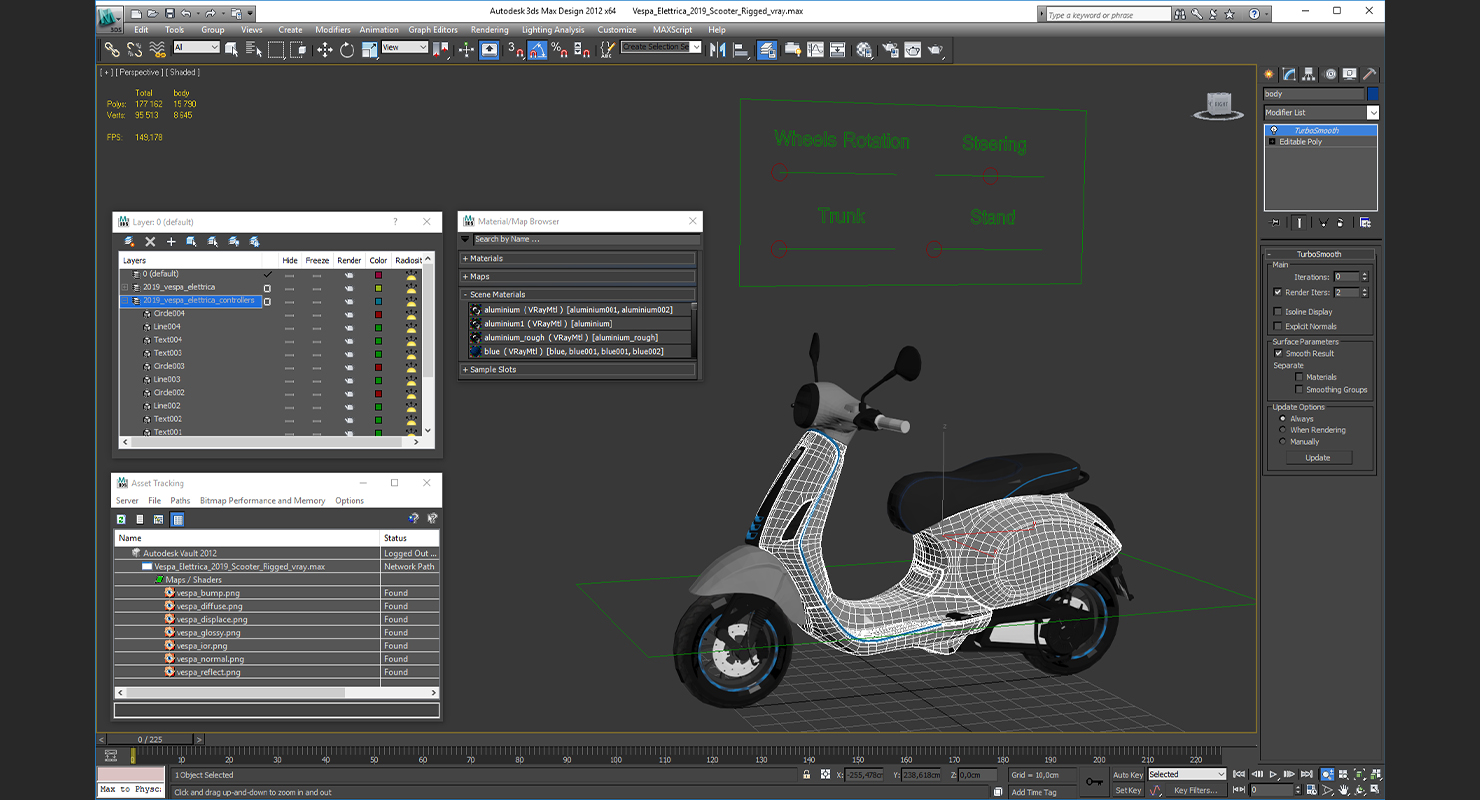Switch Asset Tracking to table view
This screenshot has width=1480, height=800.
(x=177, y=519)
